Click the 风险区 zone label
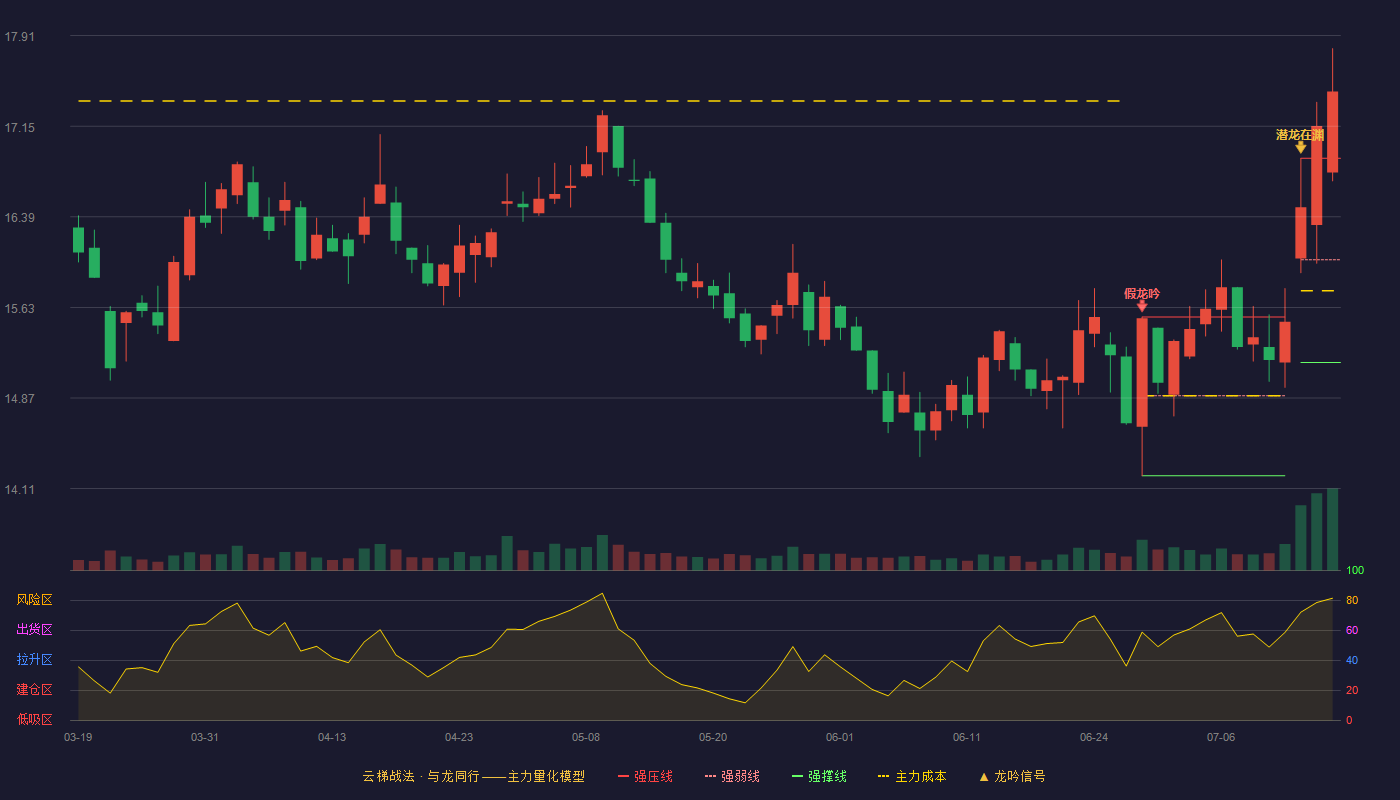This screenshot has height=800, width=1400. [34, 600]
